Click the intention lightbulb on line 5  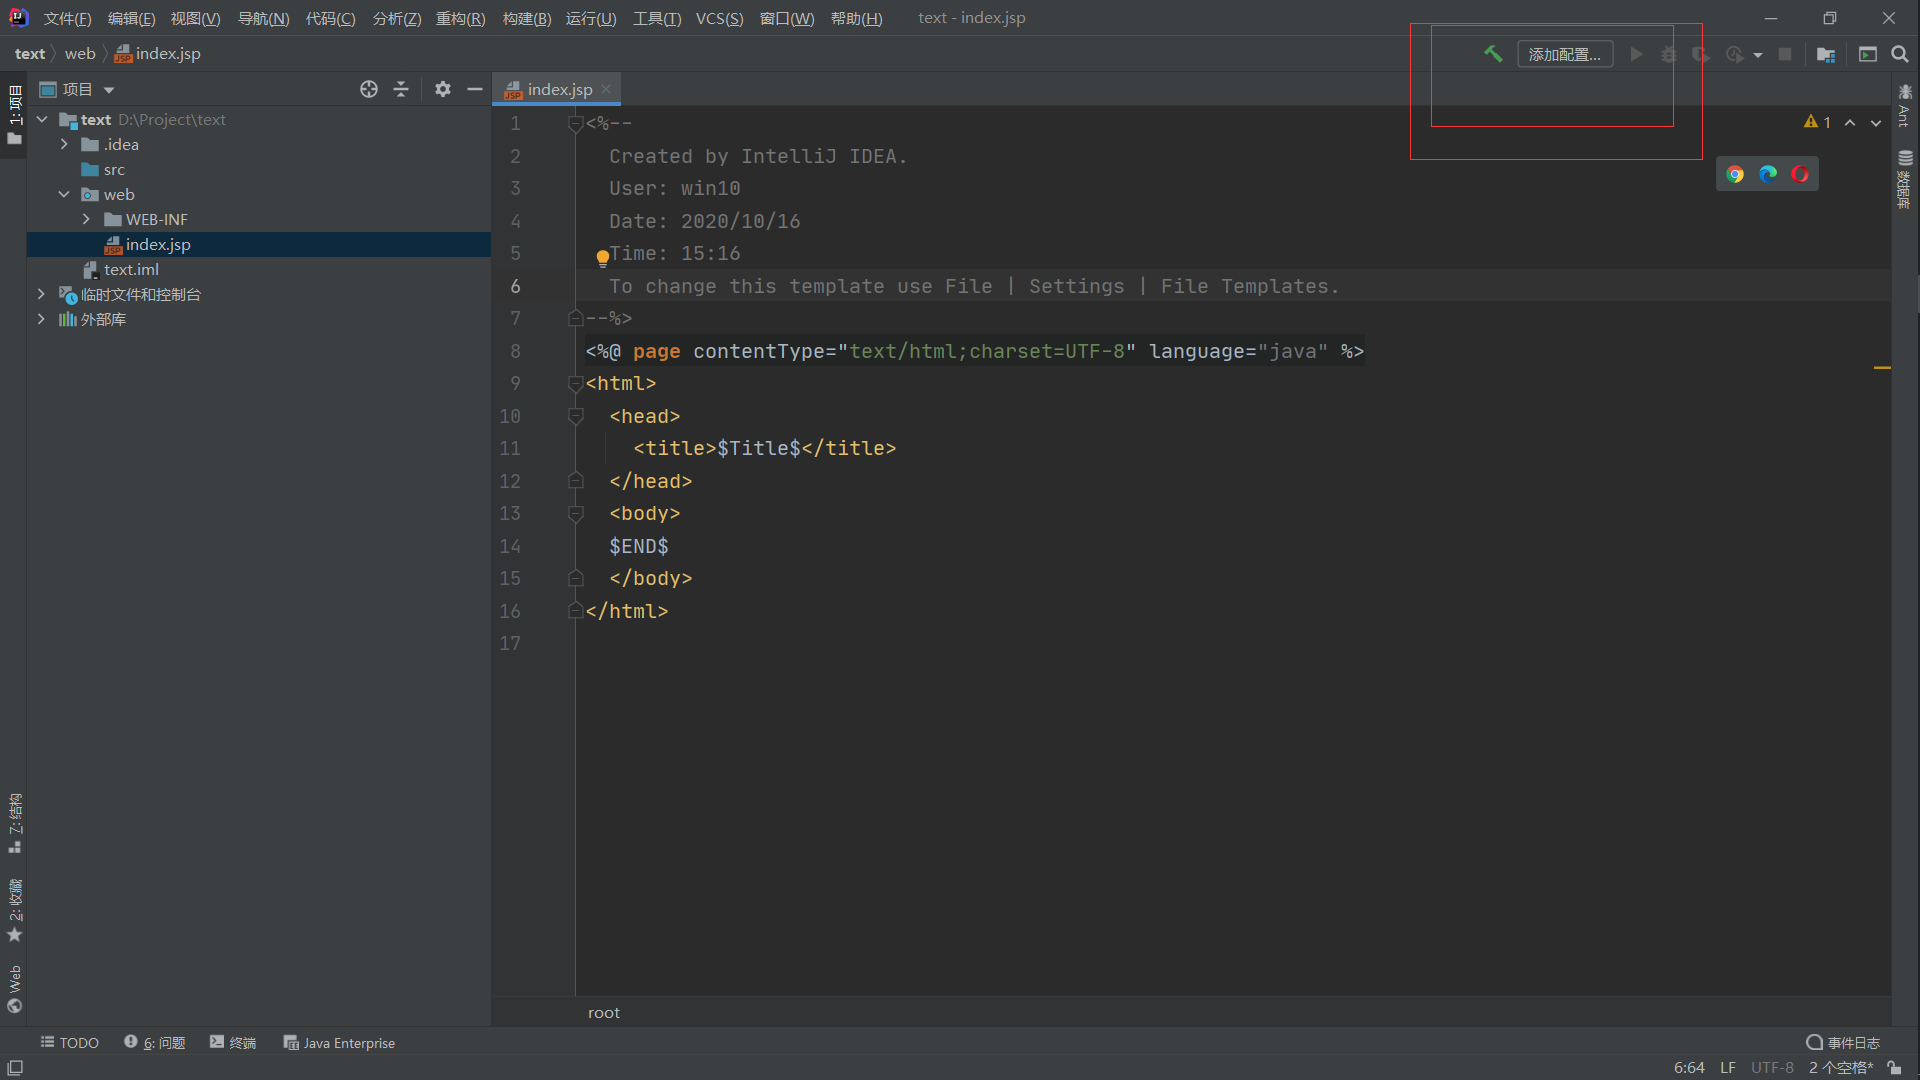click(x=602, y=258)
